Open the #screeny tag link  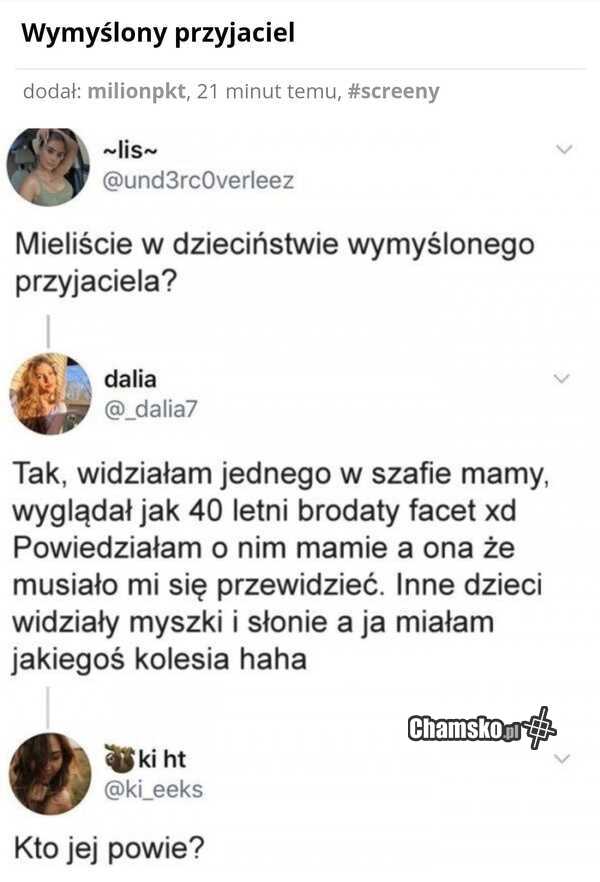coord(394,91)
